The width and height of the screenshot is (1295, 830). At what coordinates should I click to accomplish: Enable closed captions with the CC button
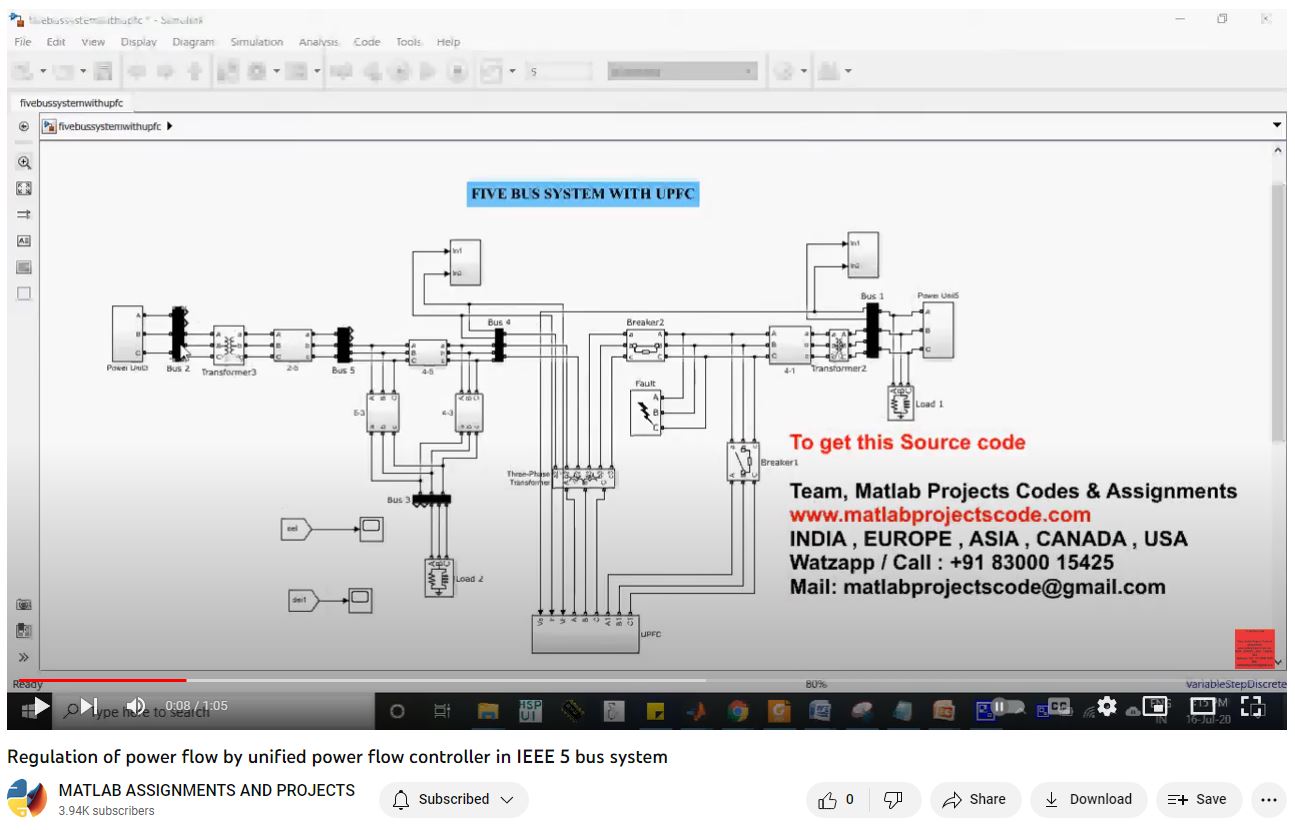1058,706
